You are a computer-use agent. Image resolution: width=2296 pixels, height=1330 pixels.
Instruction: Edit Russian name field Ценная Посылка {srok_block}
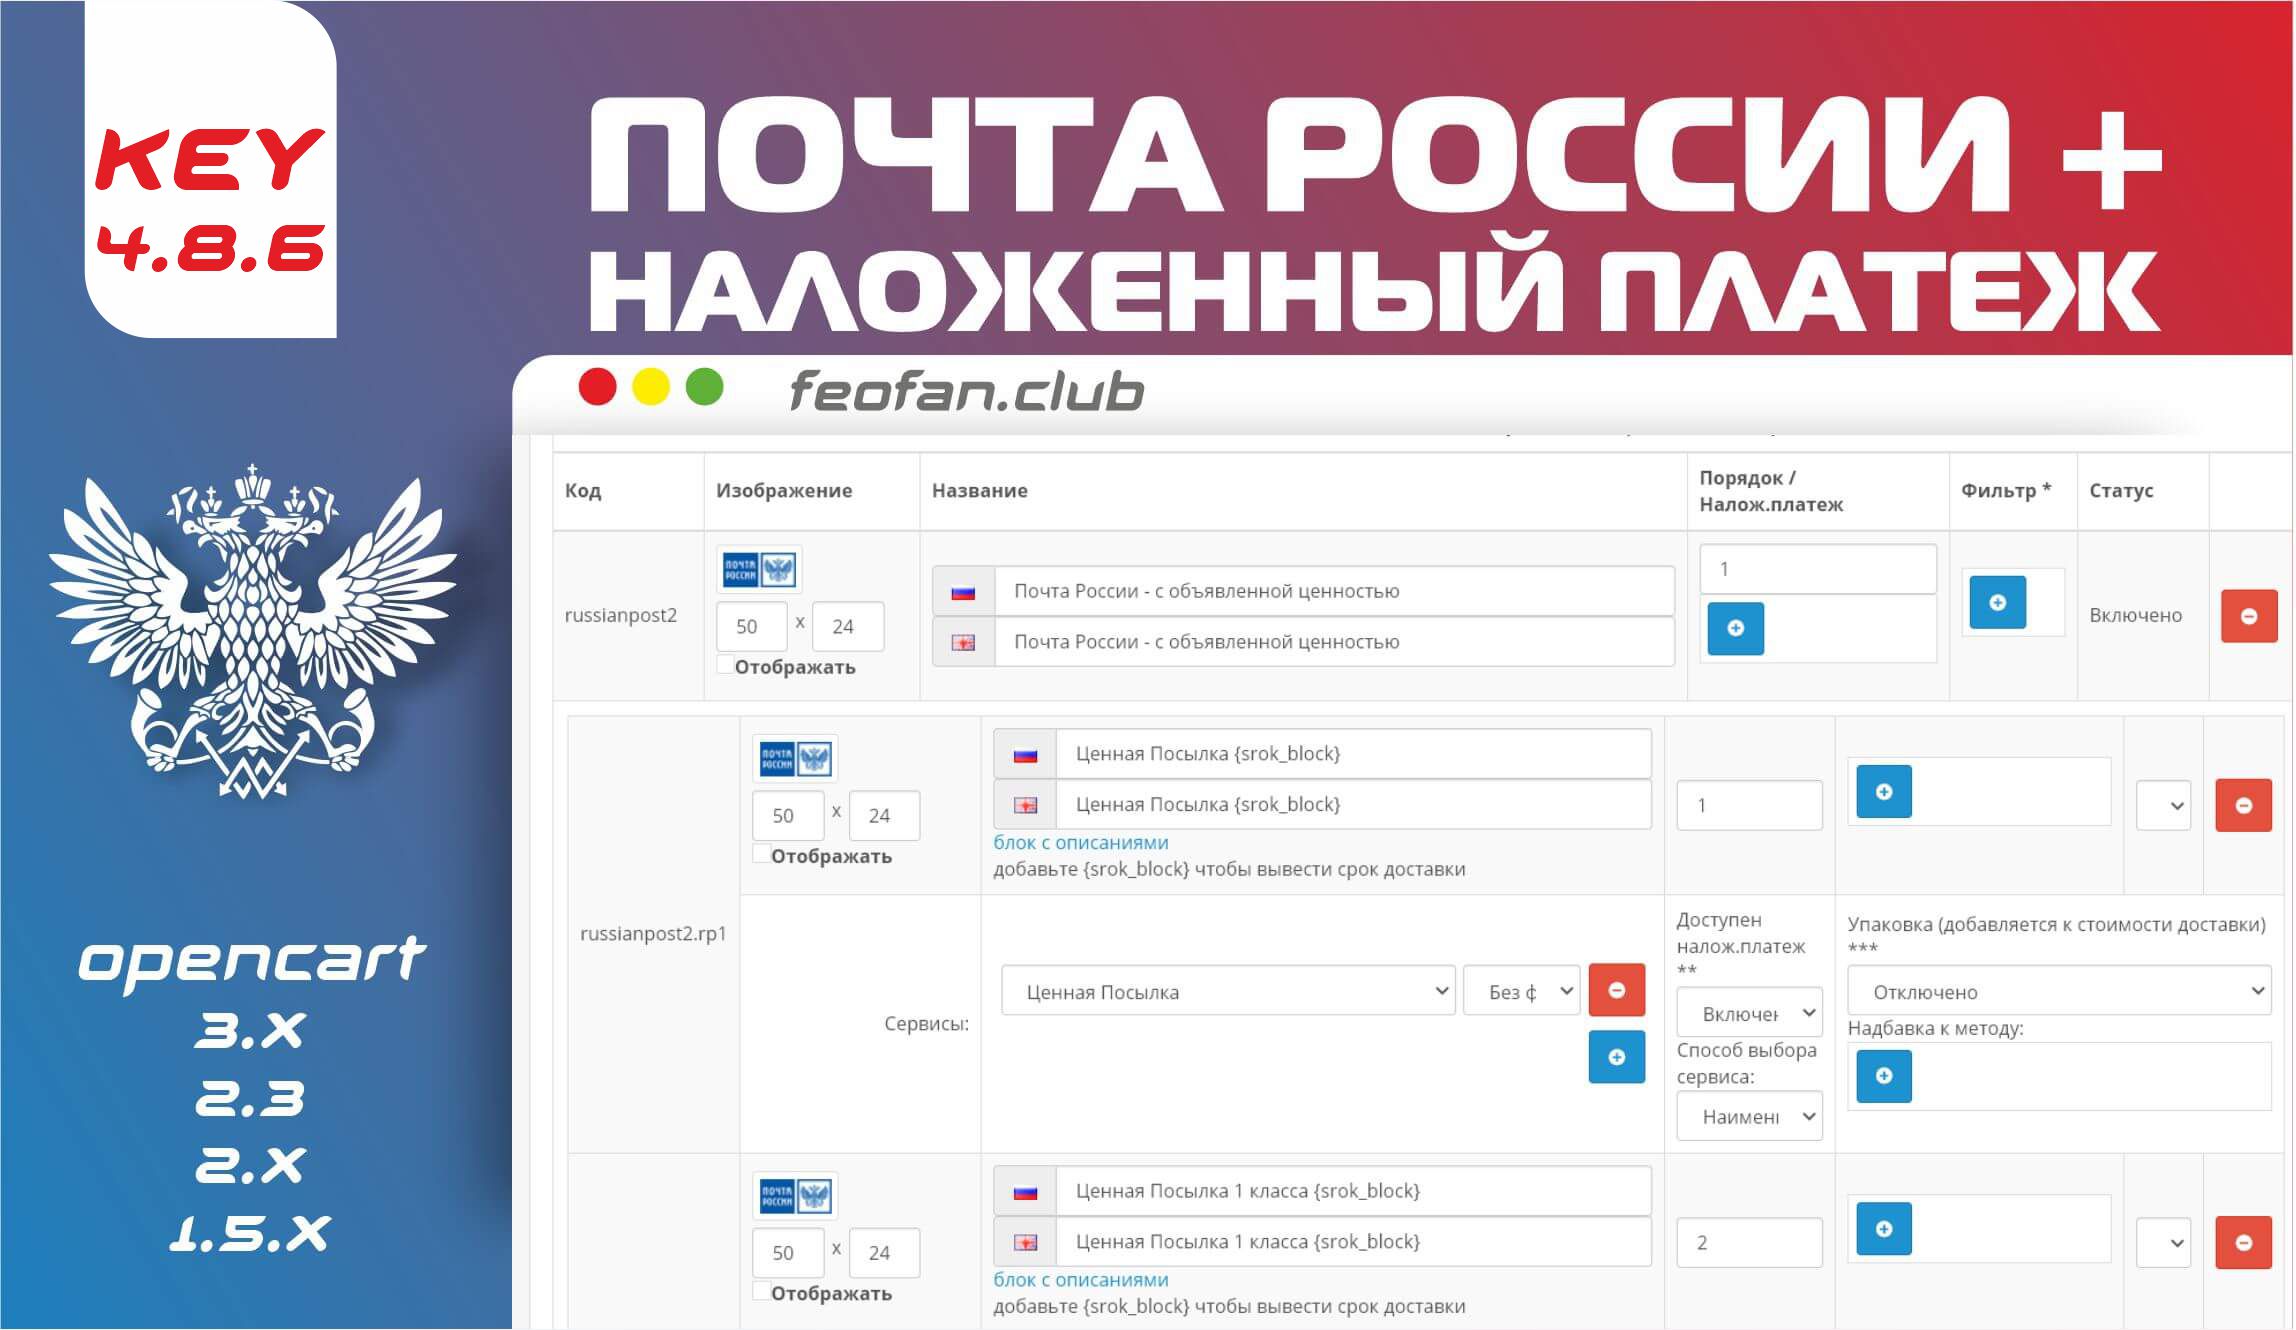[1353, 754]
